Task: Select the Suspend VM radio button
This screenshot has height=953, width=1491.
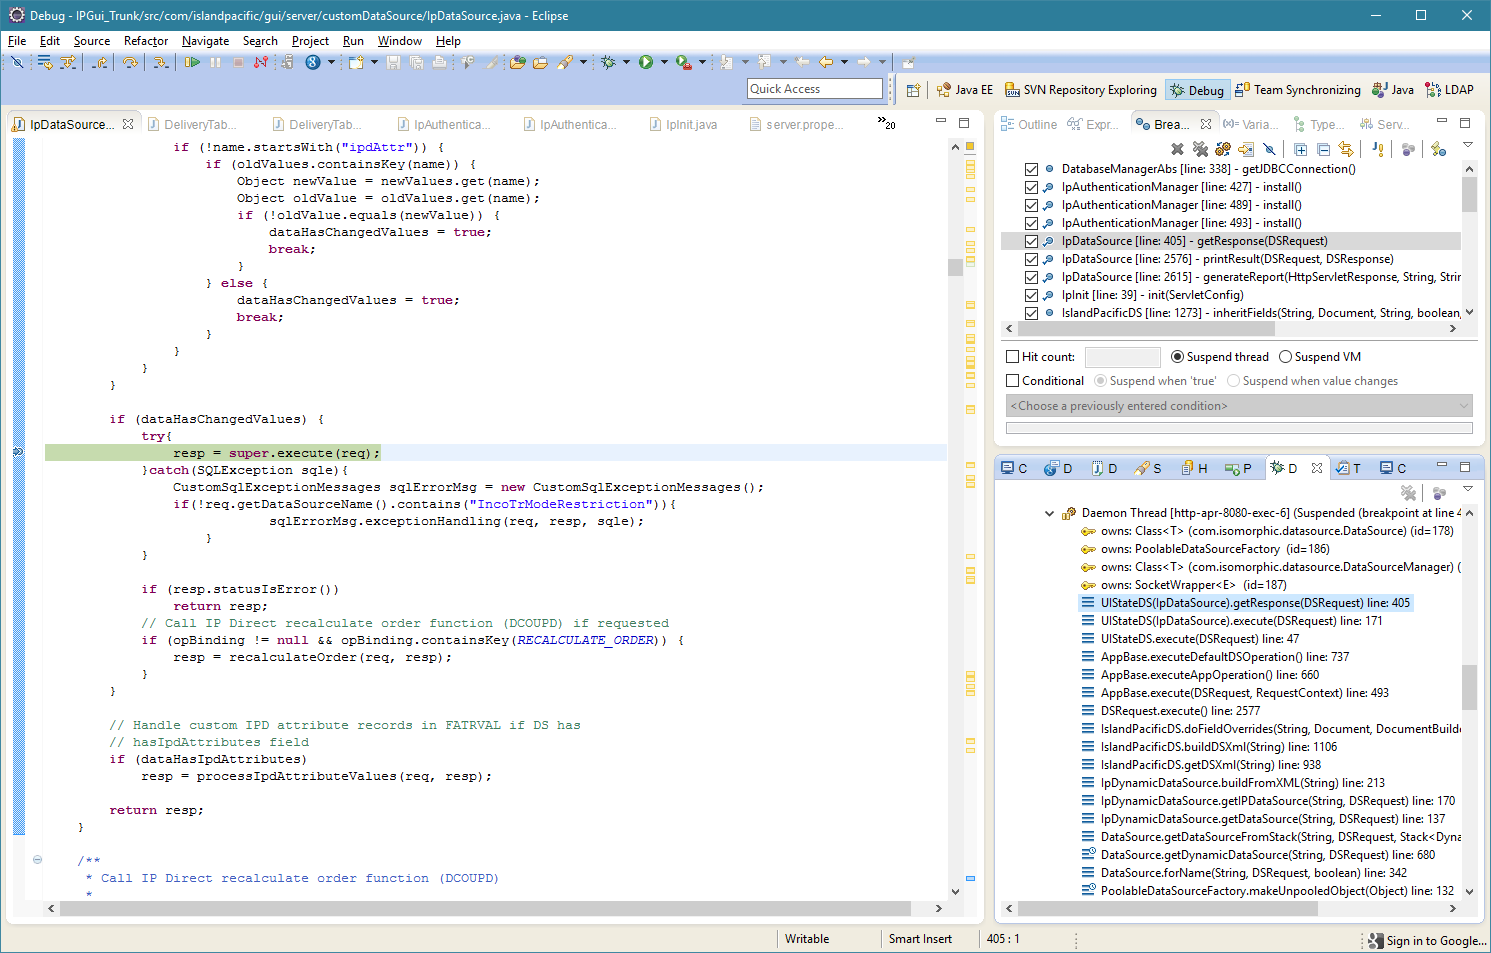Action: [1285, 357]
